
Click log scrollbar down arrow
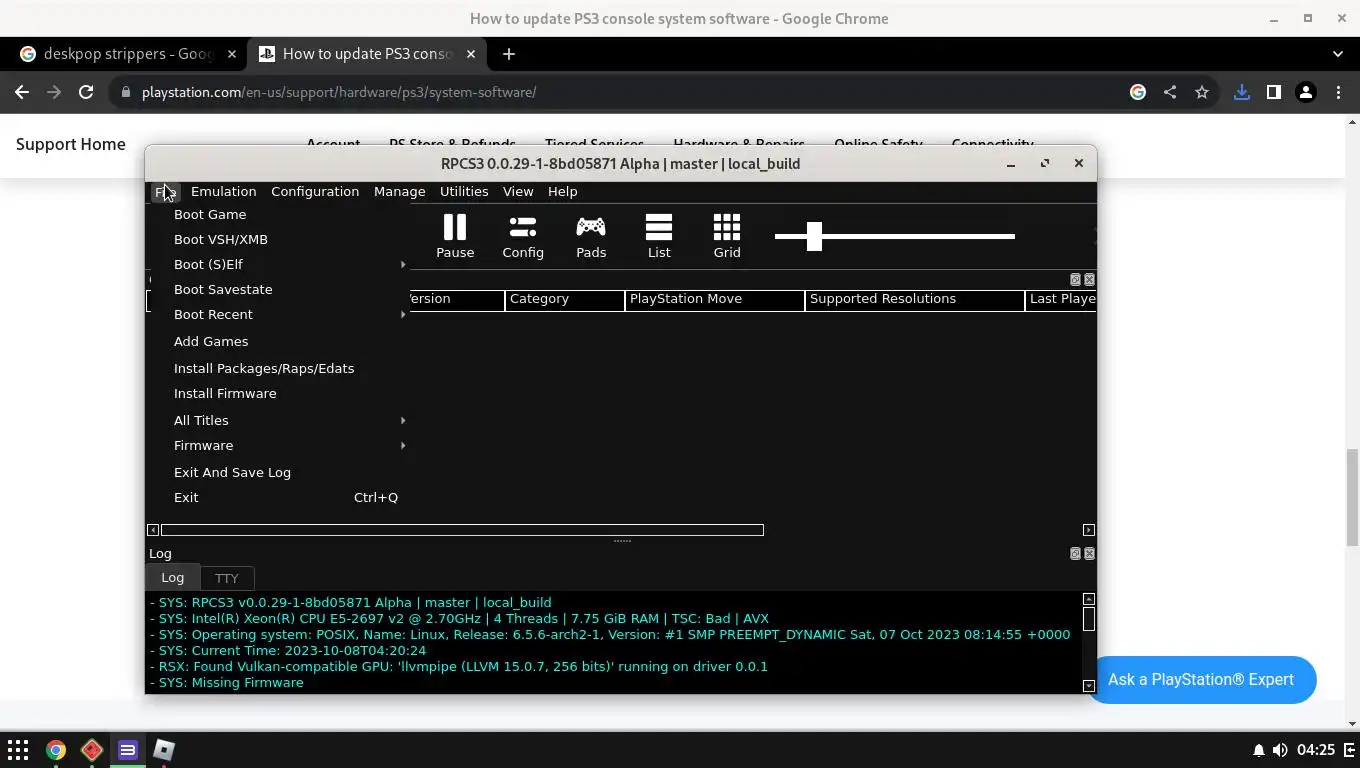[1089, 686]
